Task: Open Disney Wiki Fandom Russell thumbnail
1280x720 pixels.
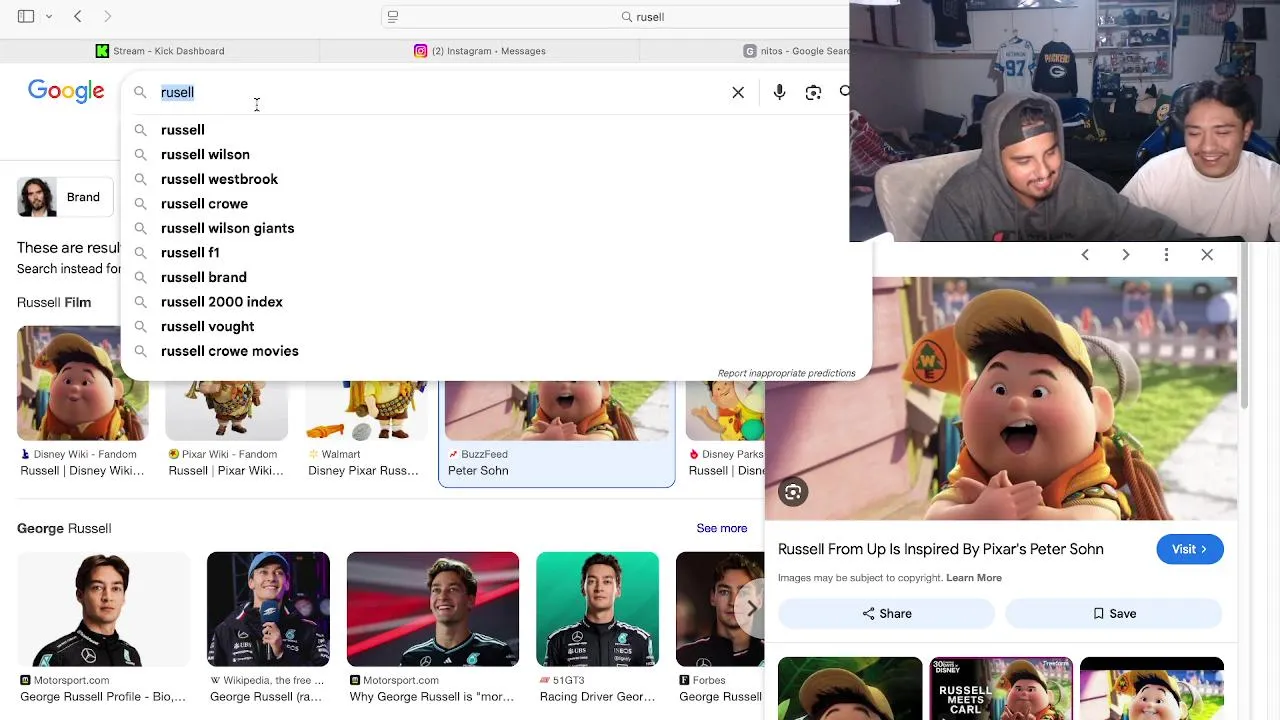Action: (82, 410)
